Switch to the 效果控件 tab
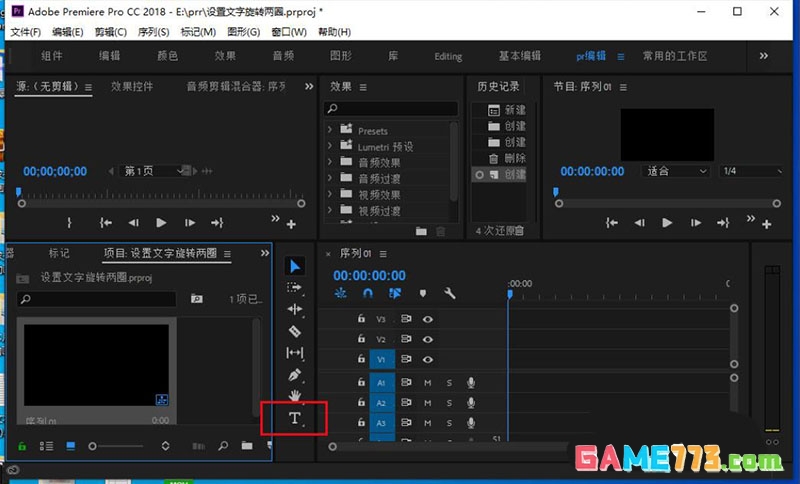Image resolution: width=800 pixels, height=484 pixels. [132, 87]
